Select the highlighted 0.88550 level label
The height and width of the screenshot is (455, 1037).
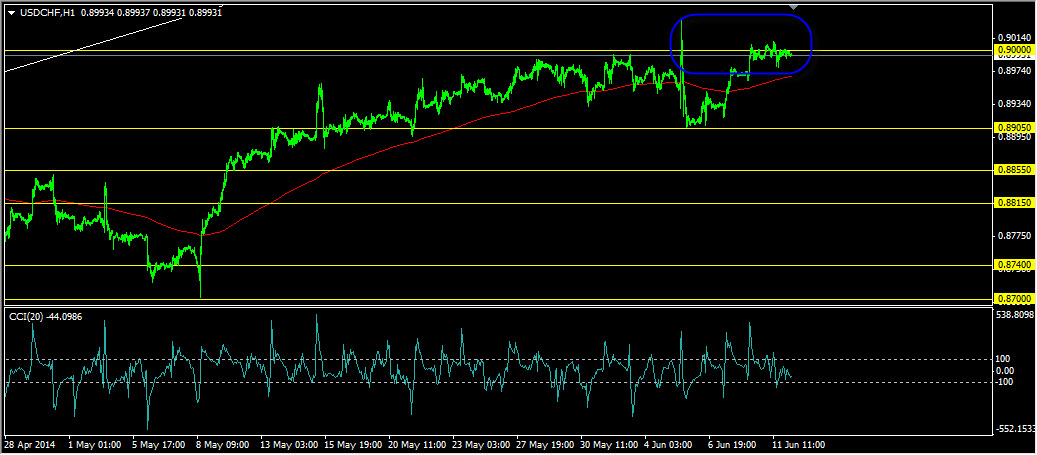(x=1014, y=171)
